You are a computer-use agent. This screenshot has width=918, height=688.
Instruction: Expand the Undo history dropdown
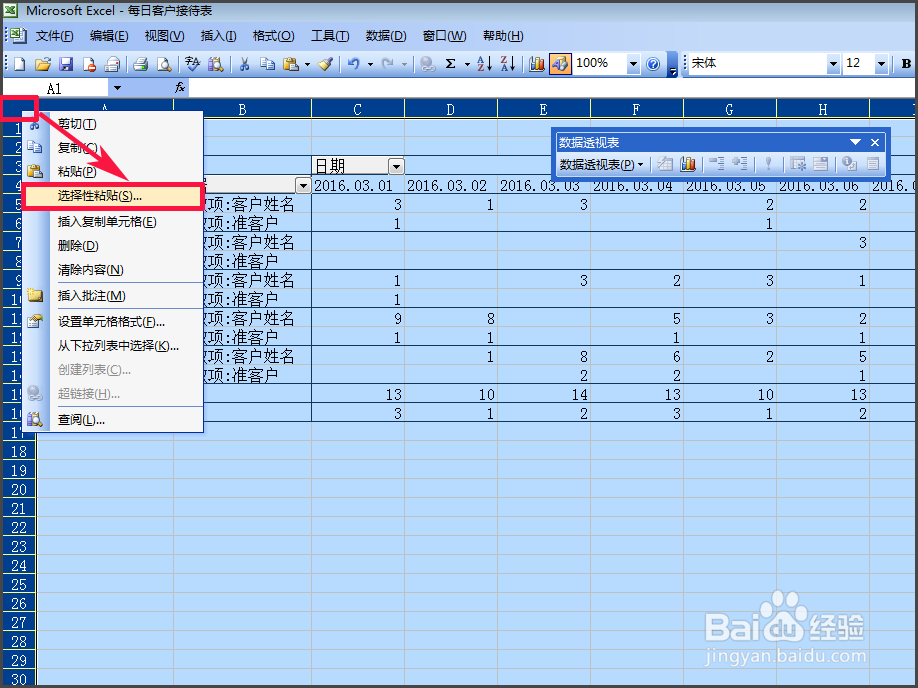pyautogui.click(x=371, y=64)
